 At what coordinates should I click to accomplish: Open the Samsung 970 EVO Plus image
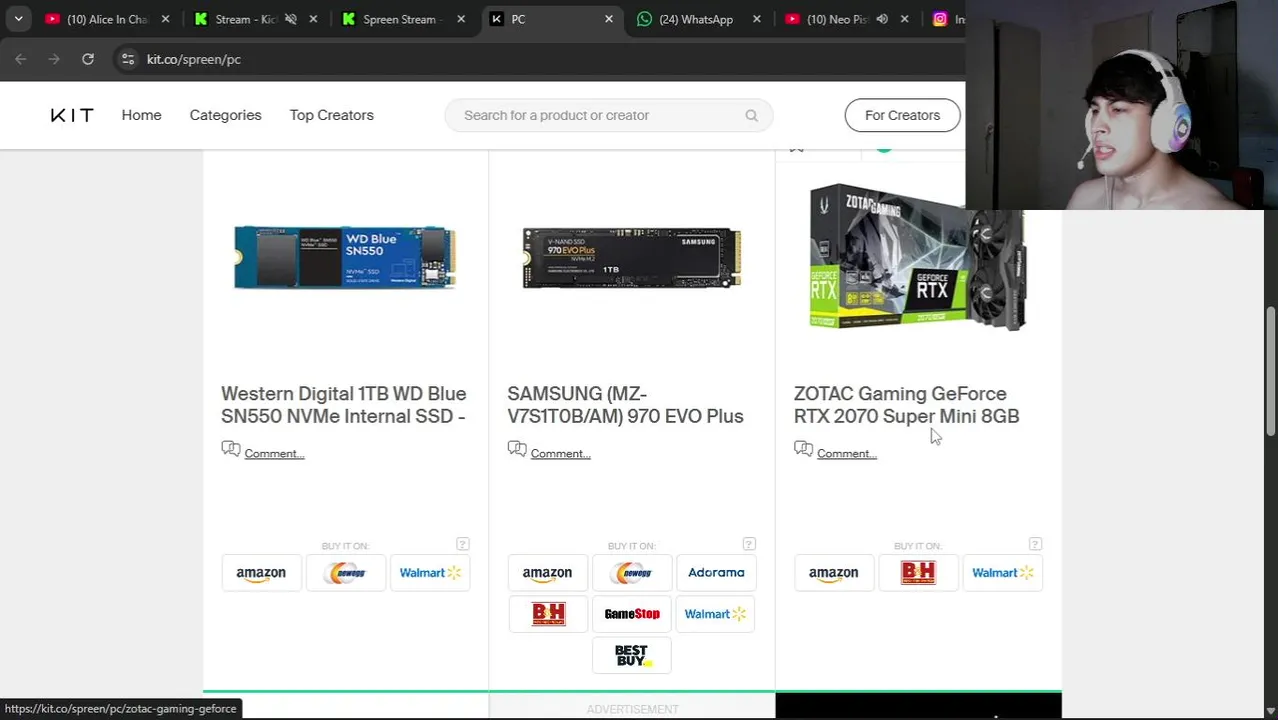631,257
